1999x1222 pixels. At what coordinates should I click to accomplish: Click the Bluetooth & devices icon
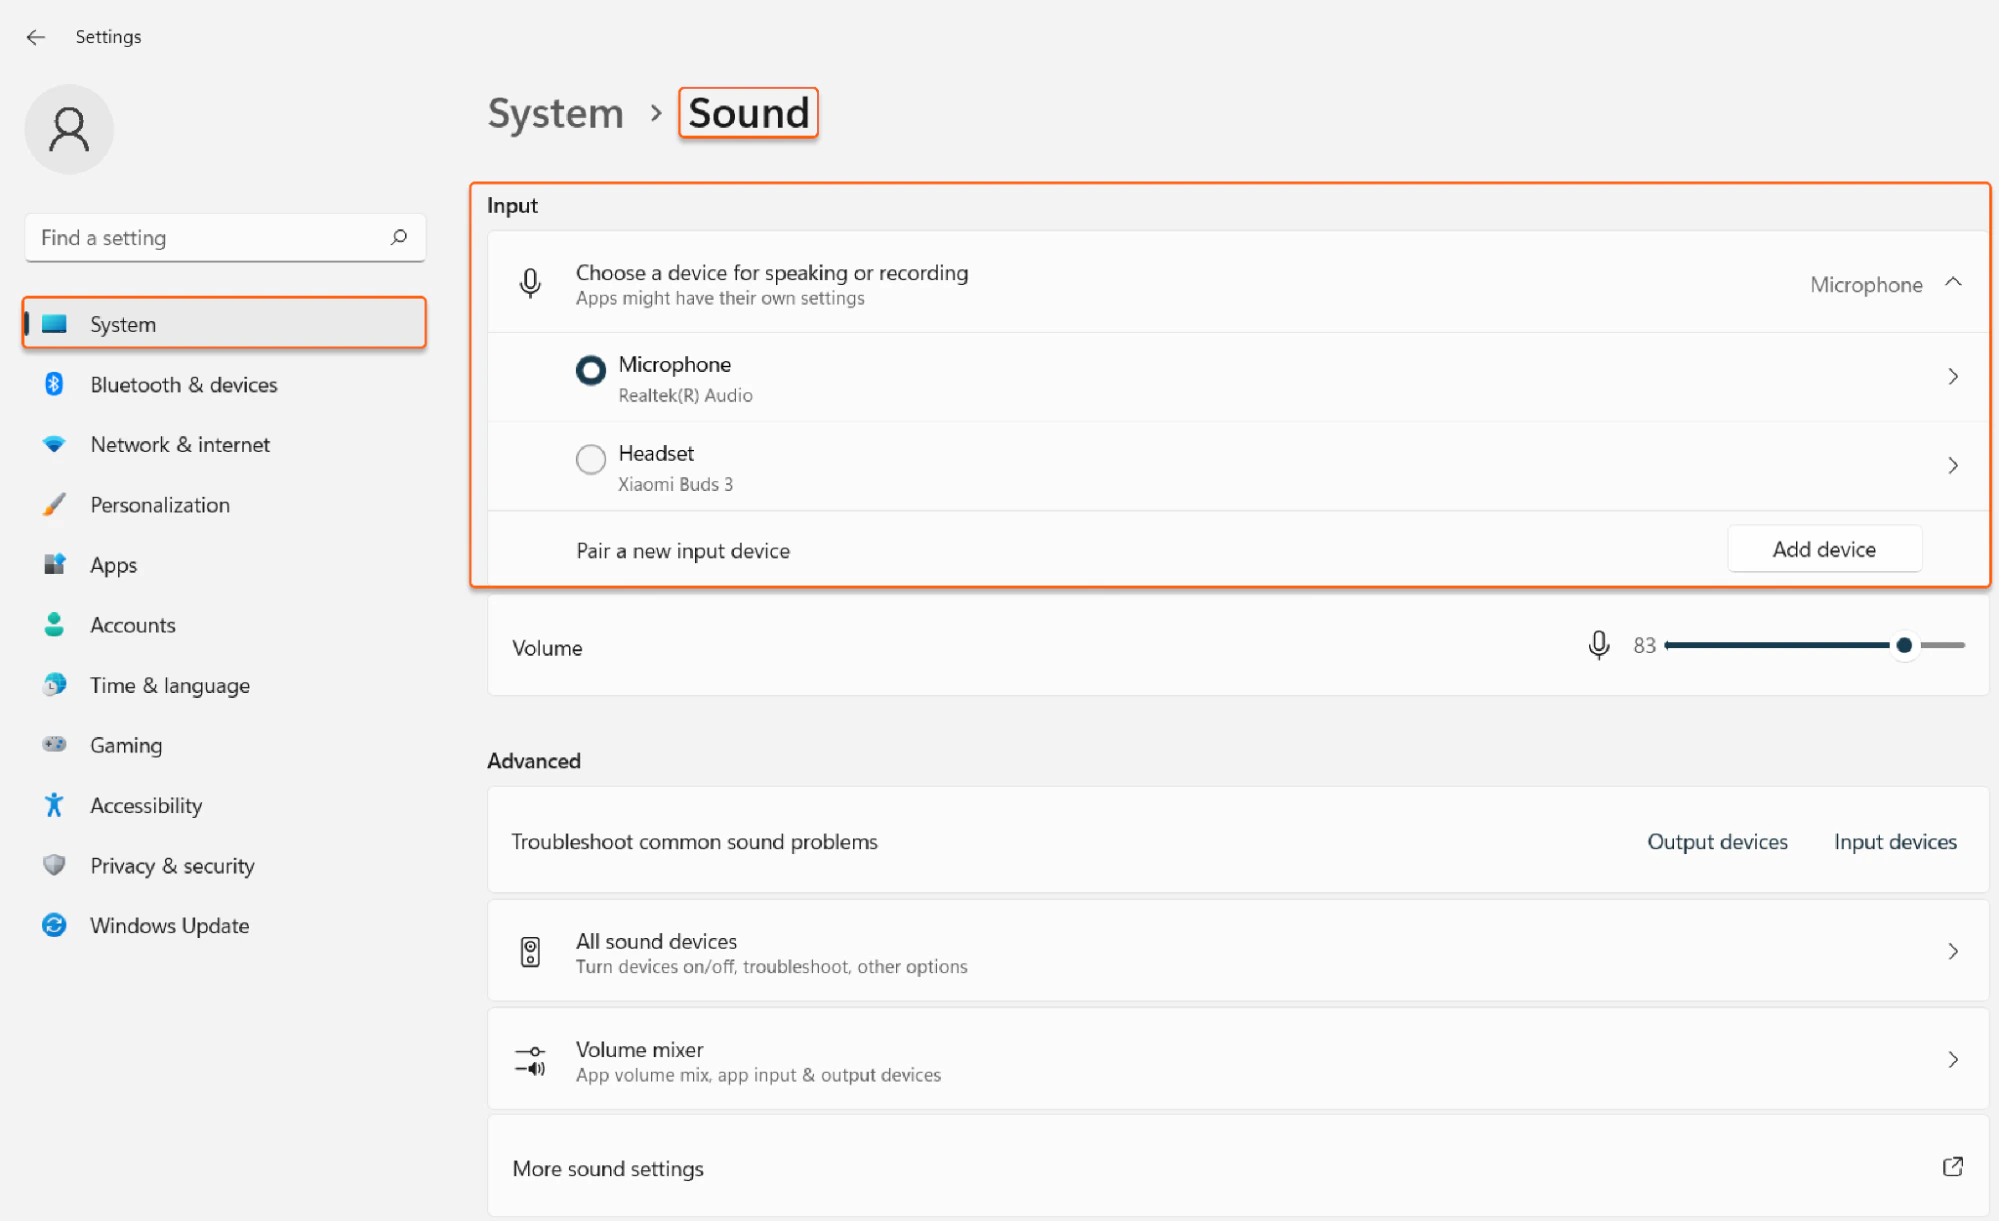point(54,384)
